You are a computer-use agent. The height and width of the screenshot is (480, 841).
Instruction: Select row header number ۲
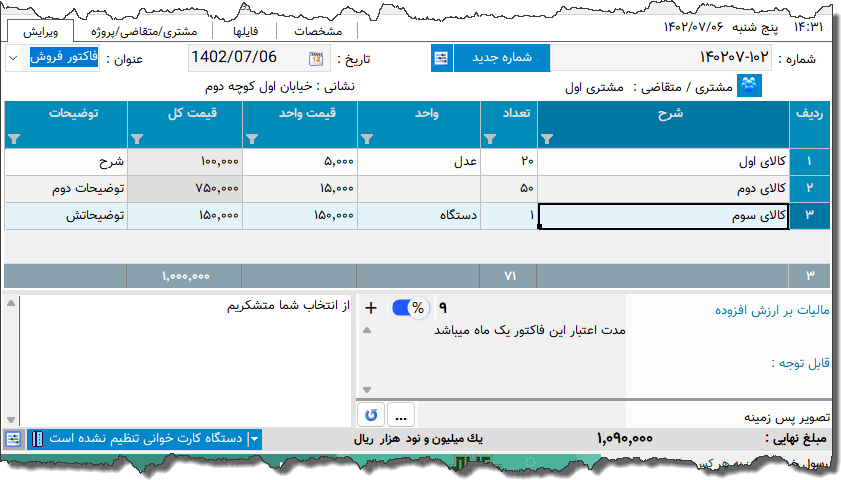[x=809, y=188]
